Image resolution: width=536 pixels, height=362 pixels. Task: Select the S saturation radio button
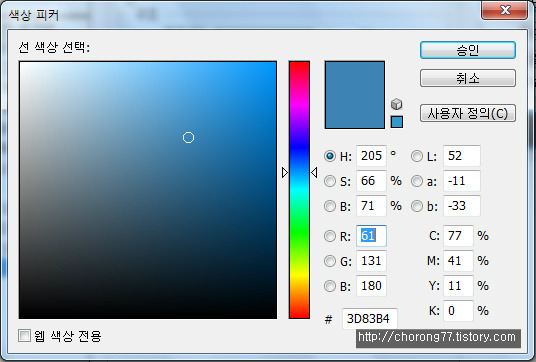pos(330,181)
